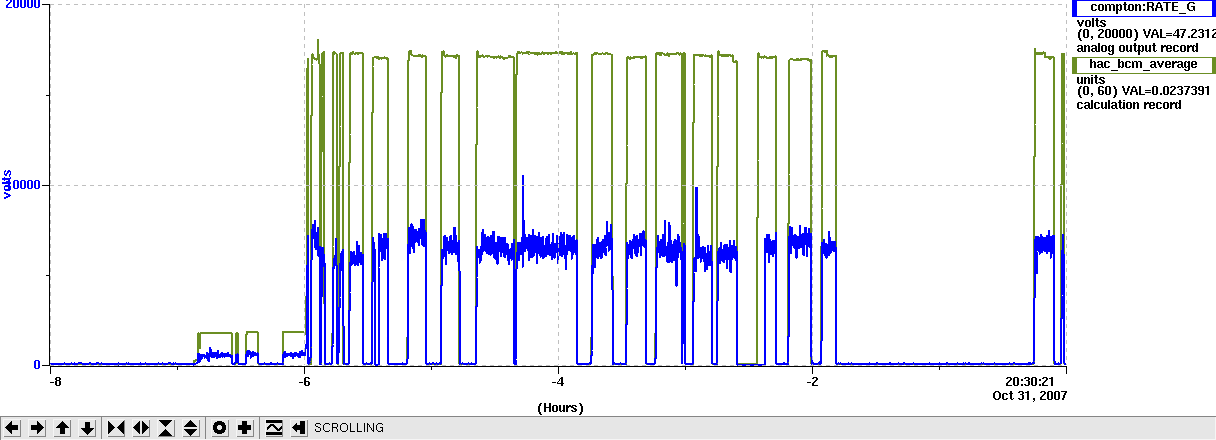Click the -4 time axis label

point(558,381)
